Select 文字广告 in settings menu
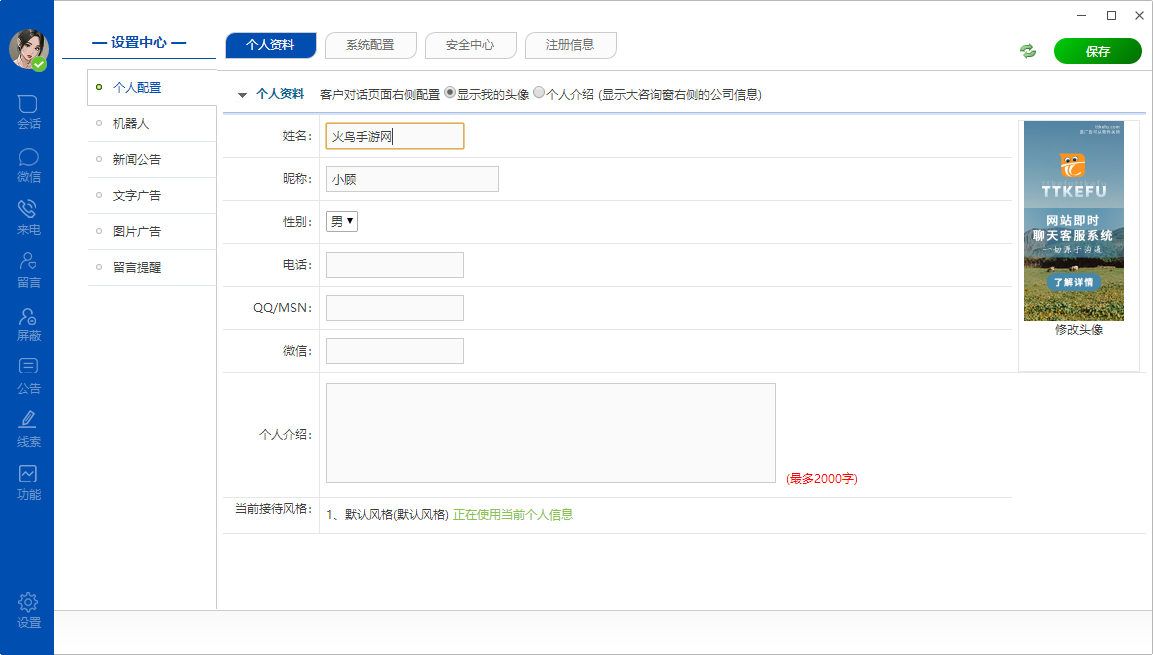 pyautogui.click(x=151, y=196)
